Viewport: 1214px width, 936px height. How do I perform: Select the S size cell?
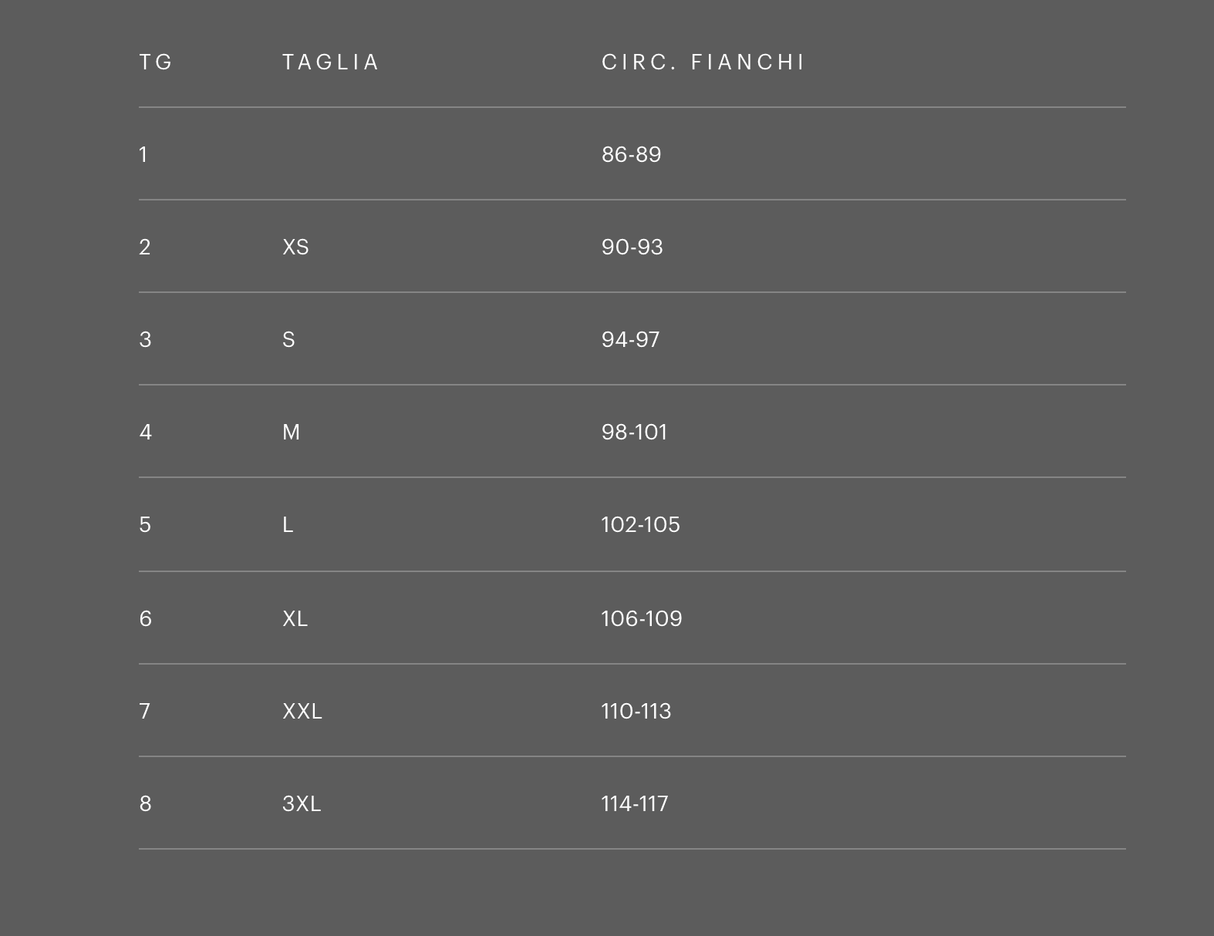point(289,340)
